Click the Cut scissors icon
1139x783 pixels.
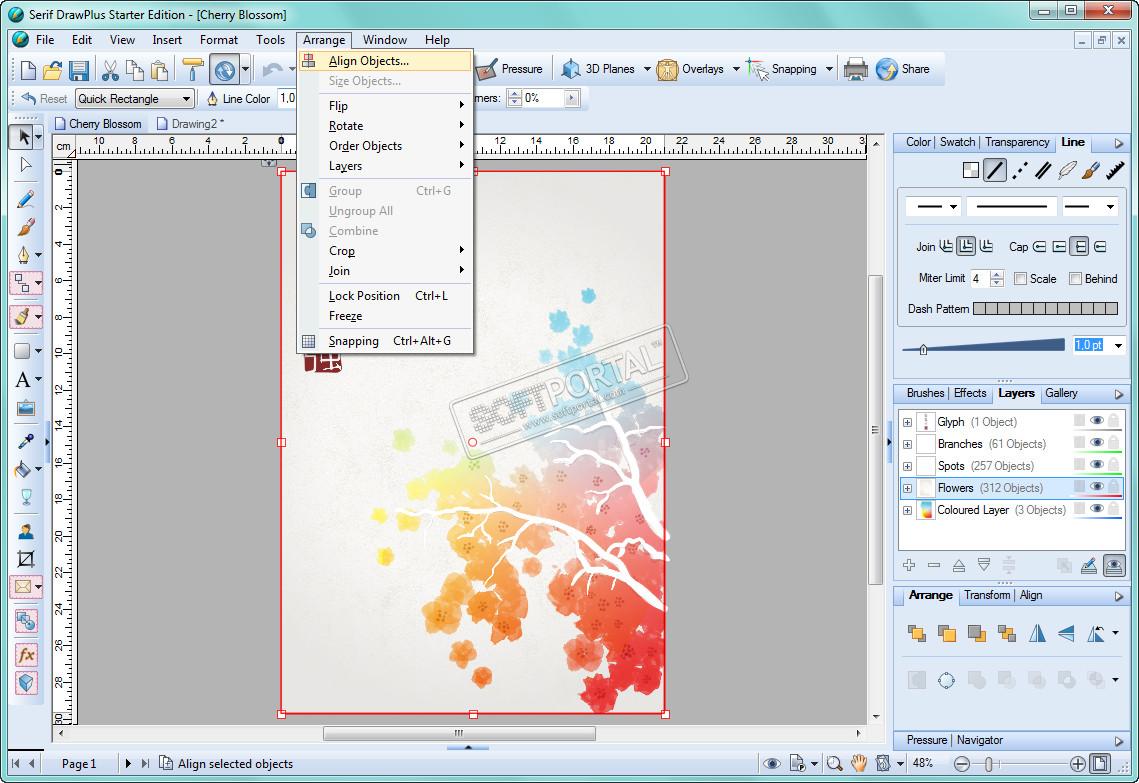pyautogui.click(x=110, y=70)
